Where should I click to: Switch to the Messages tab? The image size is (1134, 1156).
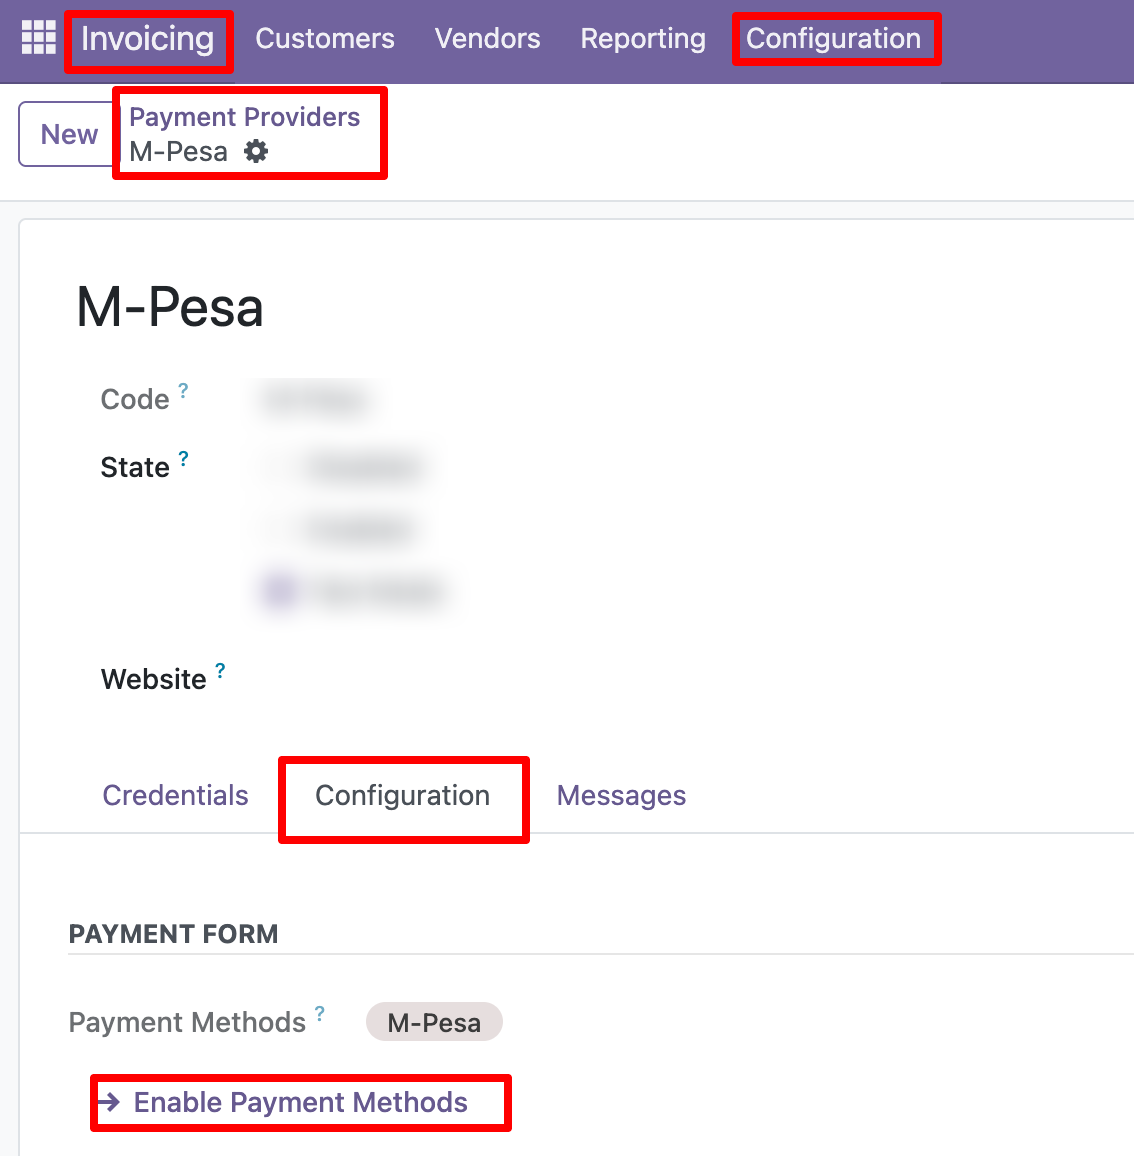click(621, 796)
